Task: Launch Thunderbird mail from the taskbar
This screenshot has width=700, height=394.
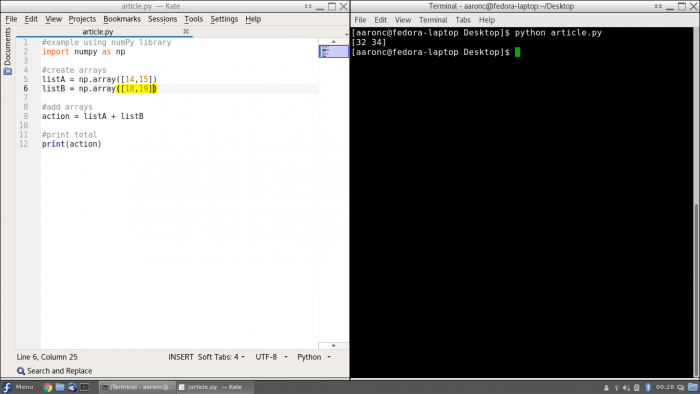Action: [x=72, y=387]
